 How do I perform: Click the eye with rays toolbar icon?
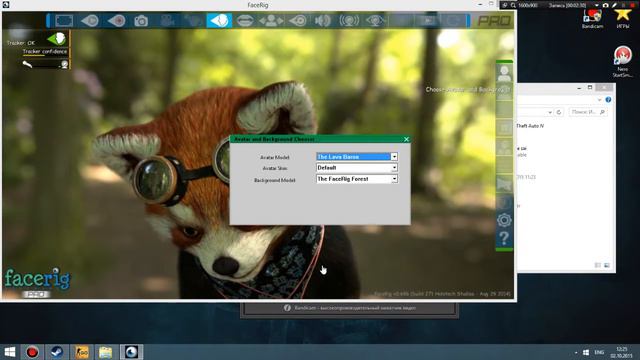375,20
